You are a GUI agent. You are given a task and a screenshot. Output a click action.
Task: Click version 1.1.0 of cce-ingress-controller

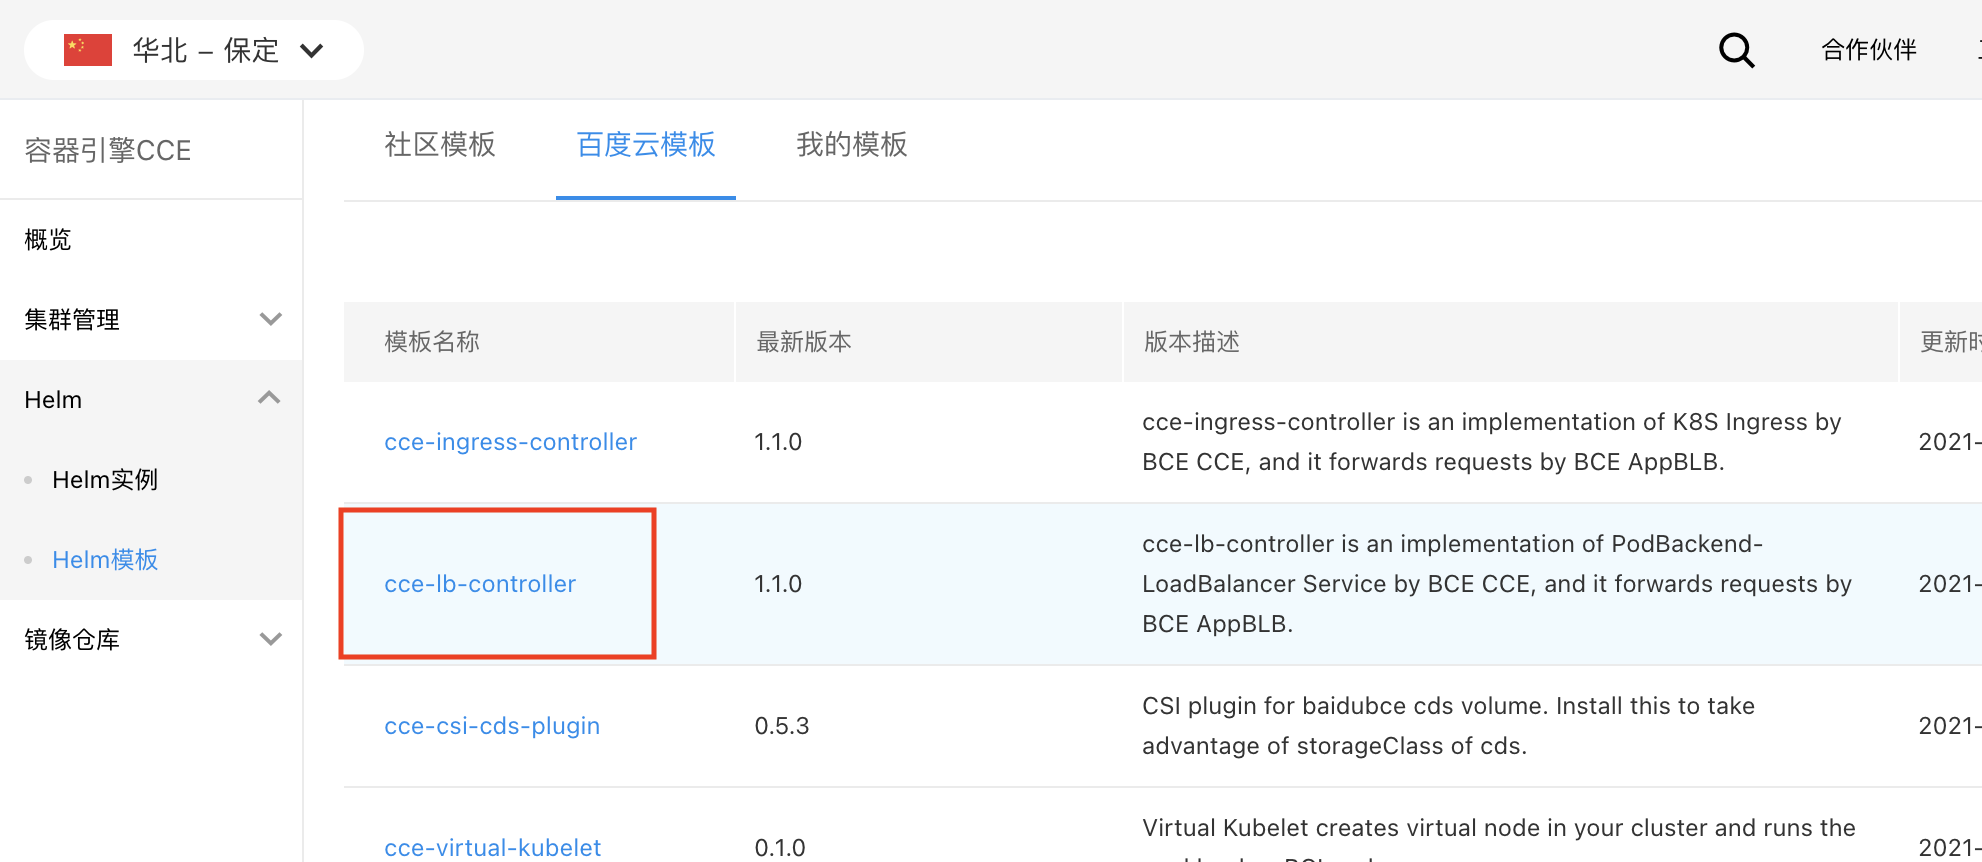click(778, 442)
